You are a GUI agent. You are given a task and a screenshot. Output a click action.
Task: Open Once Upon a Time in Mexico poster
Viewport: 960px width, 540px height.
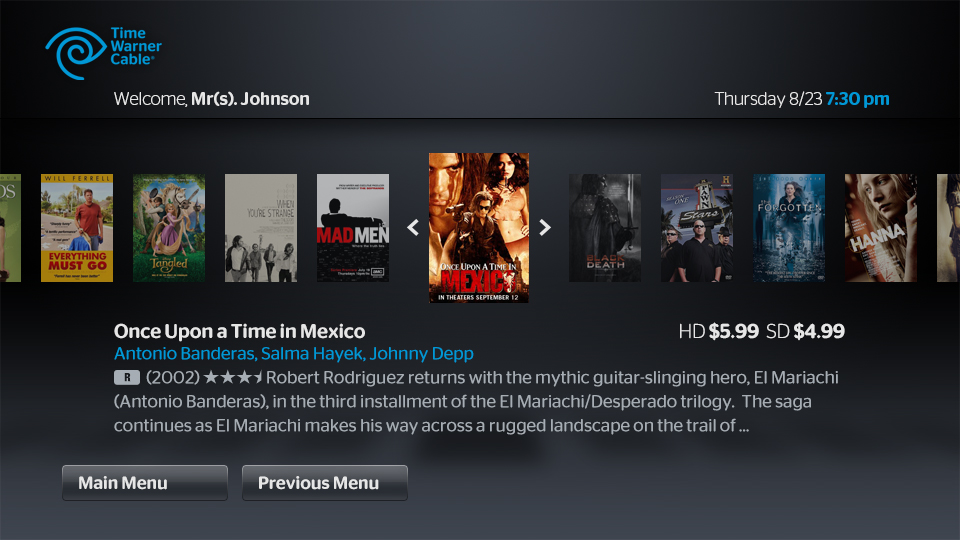(479, 228)
